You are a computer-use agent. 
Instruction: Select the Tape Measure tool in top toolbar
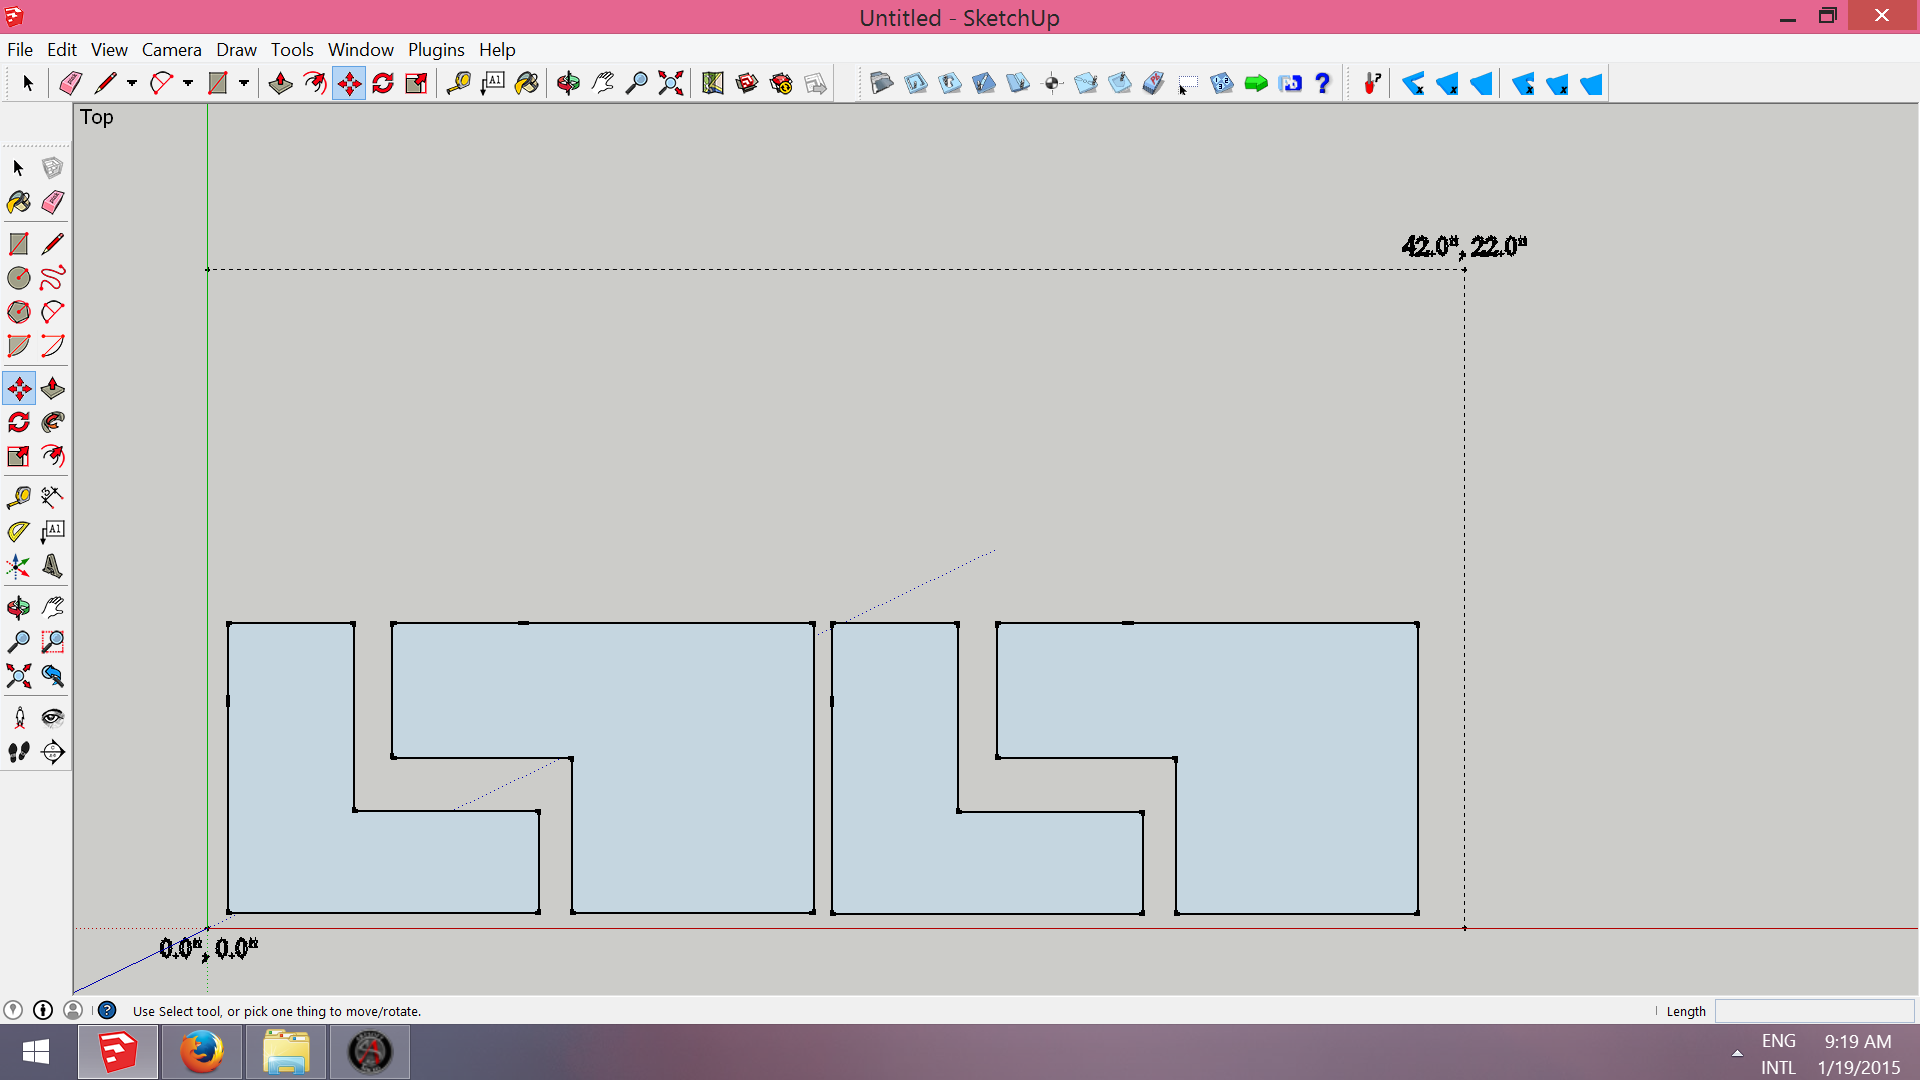(x=459, y=84)
